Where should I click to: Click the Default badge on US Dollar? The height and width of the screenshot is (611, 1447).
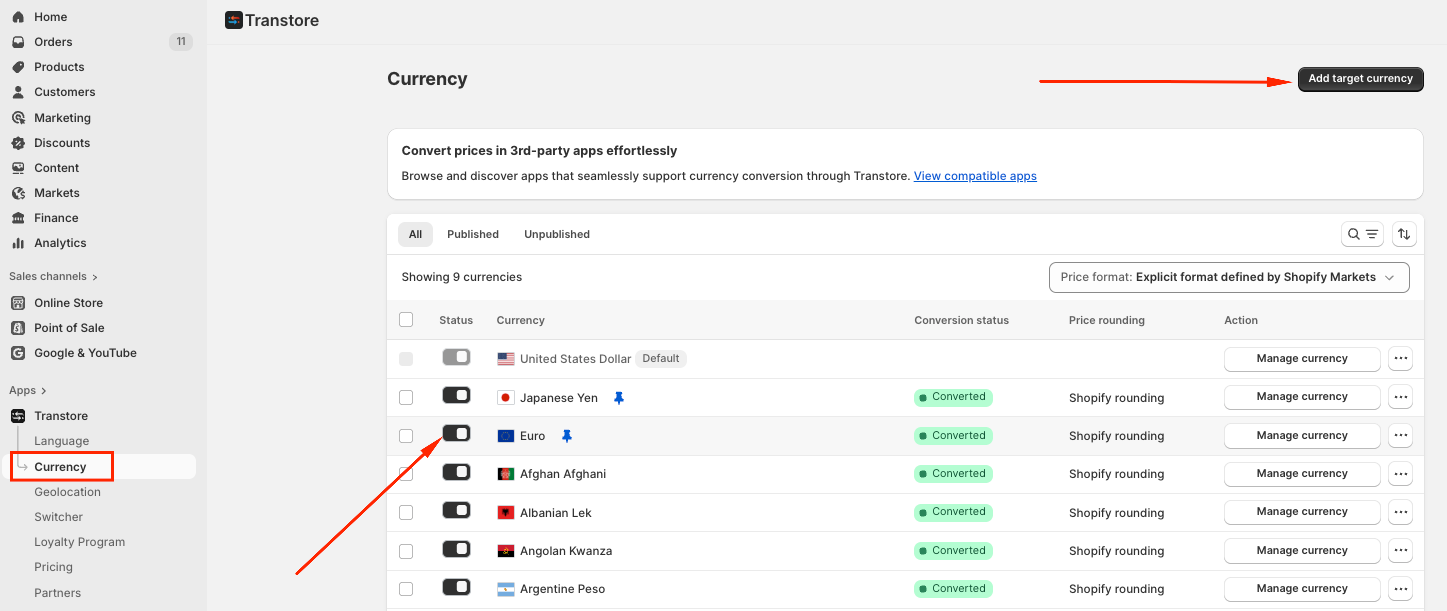click(x=661, y=359)
